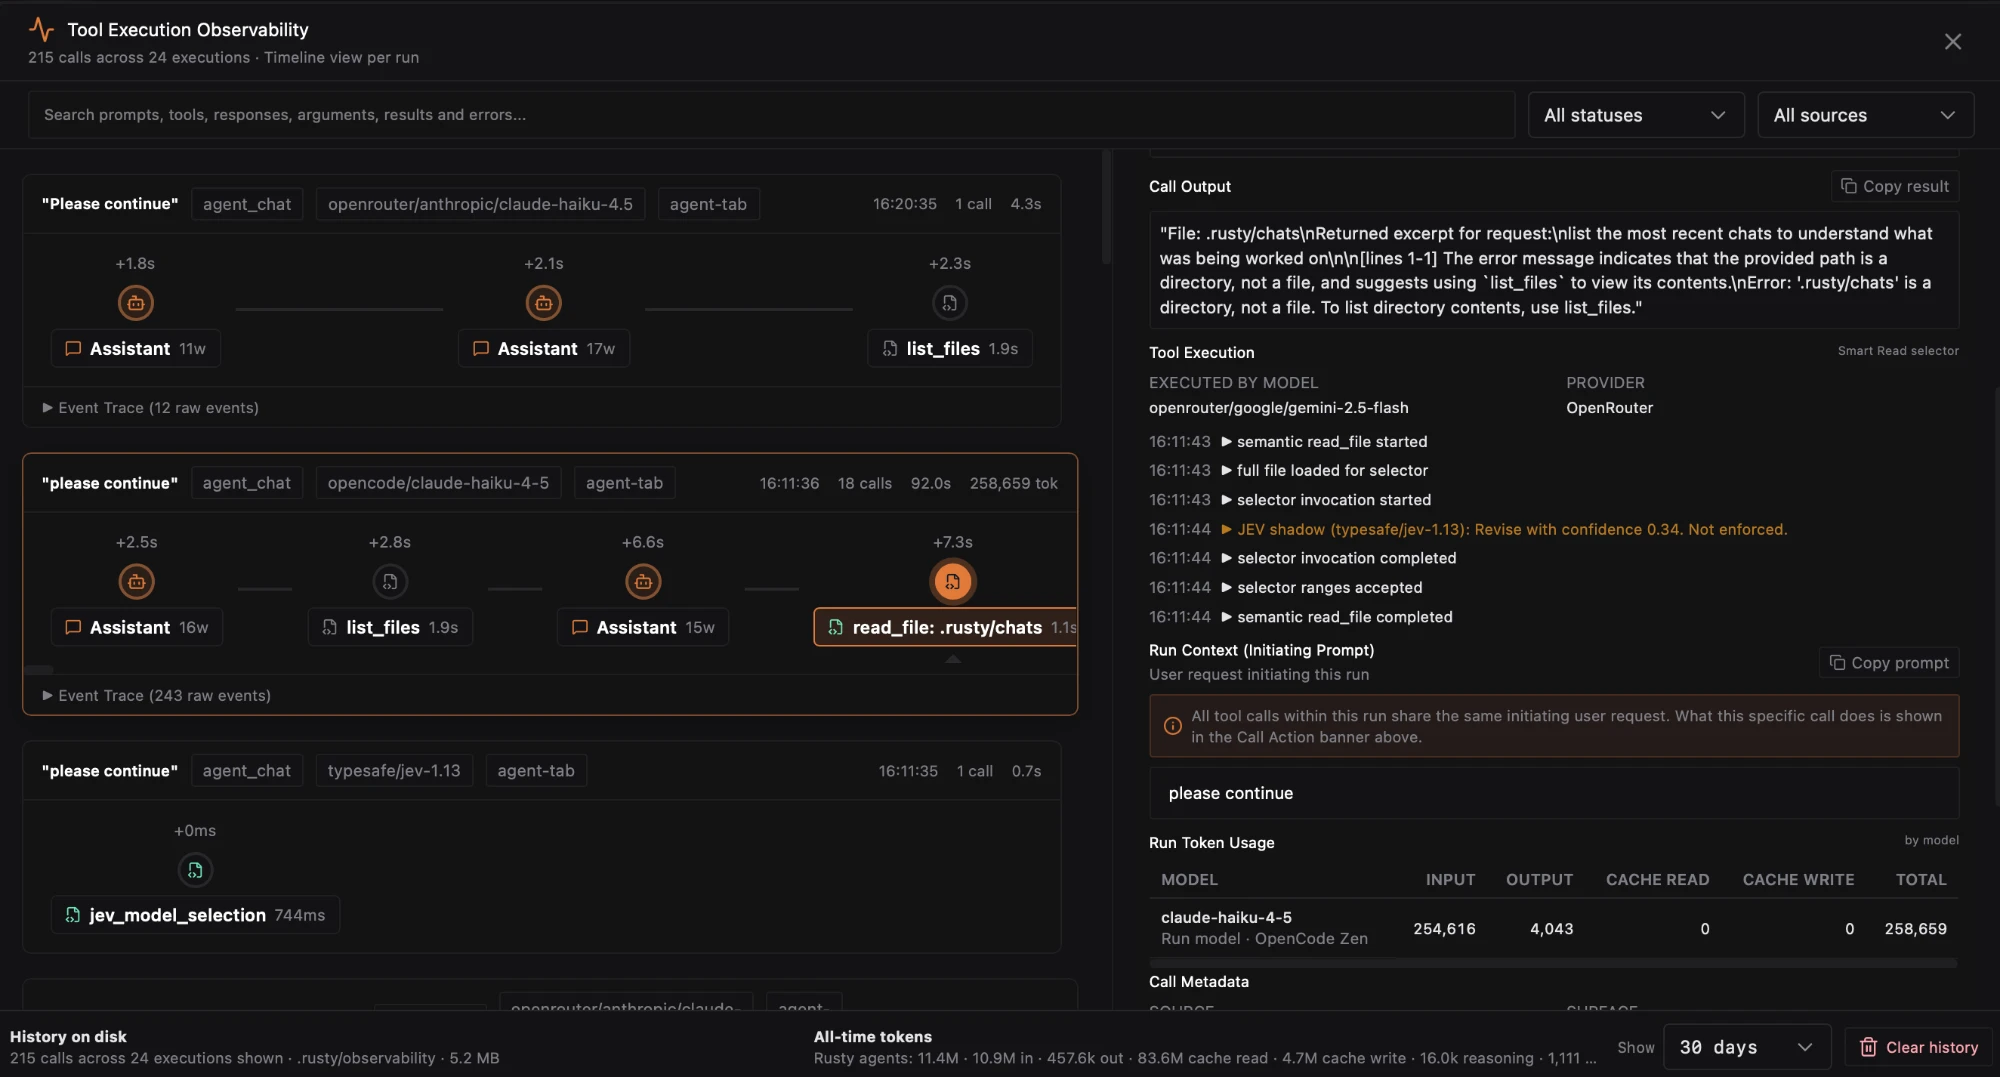The height and width of the screenshot is (1077, 2000).
Task: Close the observability panel
Action: click(1952, 42)
